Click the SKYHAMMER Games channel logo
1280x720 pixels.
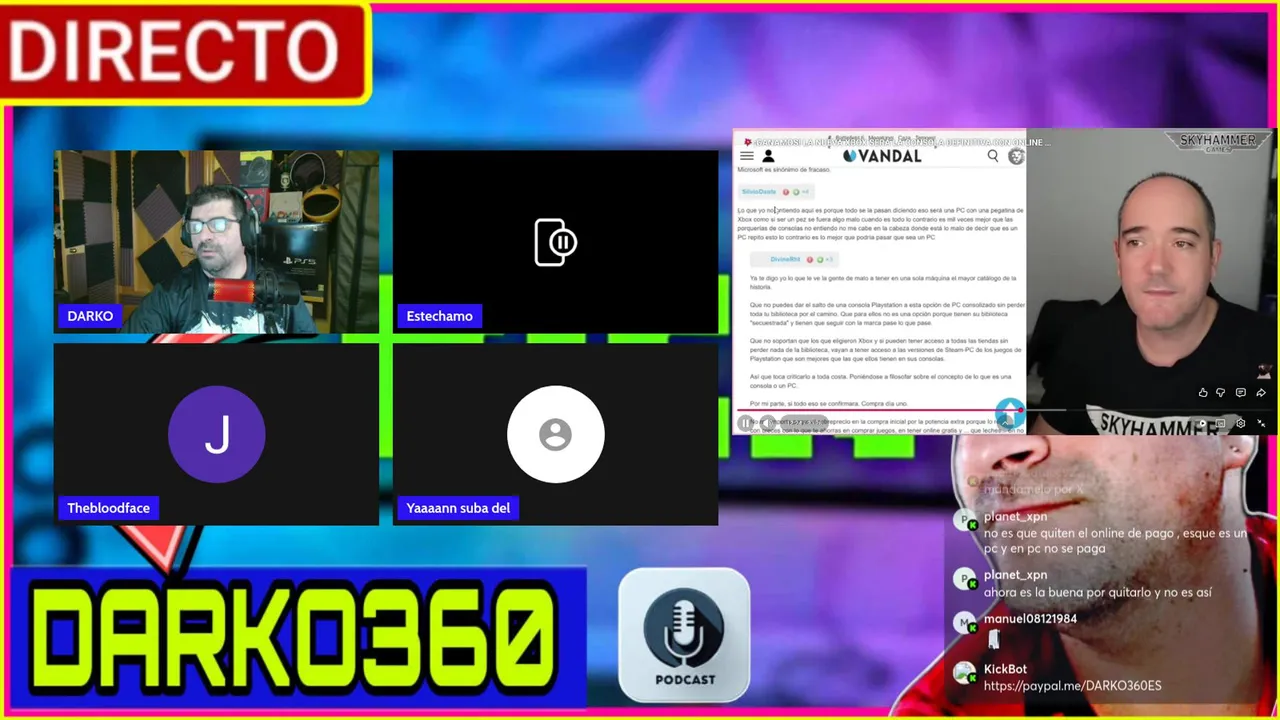coord(1218,142)
